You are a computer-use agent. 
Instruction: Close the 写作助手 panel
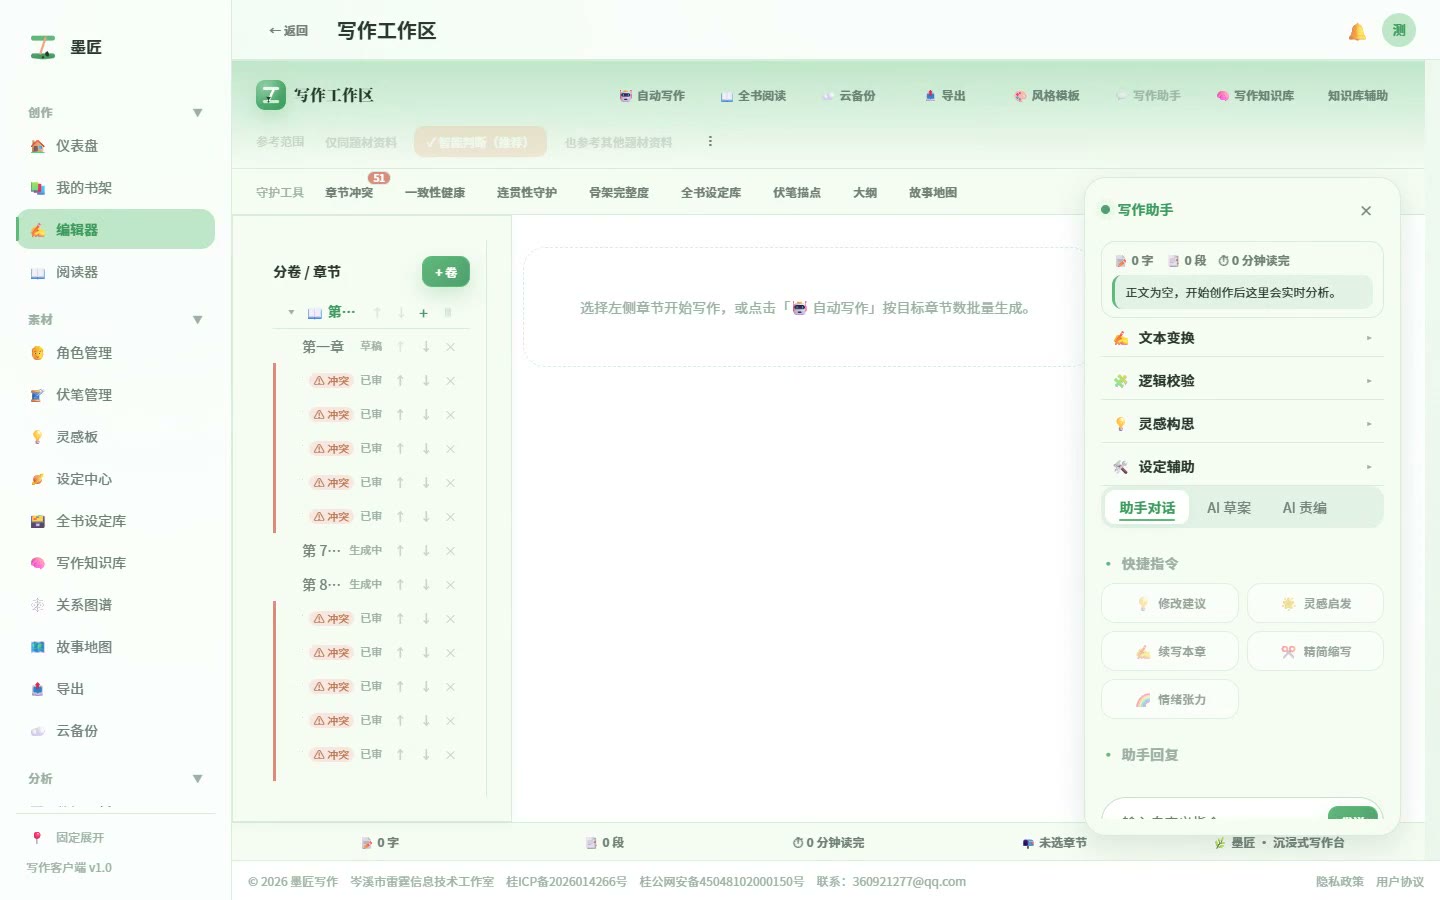coord(1366,211)
